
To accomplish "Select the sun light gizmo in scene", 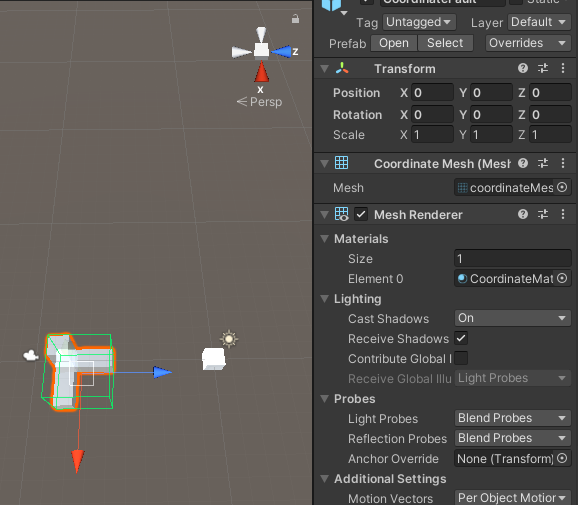I will point(229,339).
